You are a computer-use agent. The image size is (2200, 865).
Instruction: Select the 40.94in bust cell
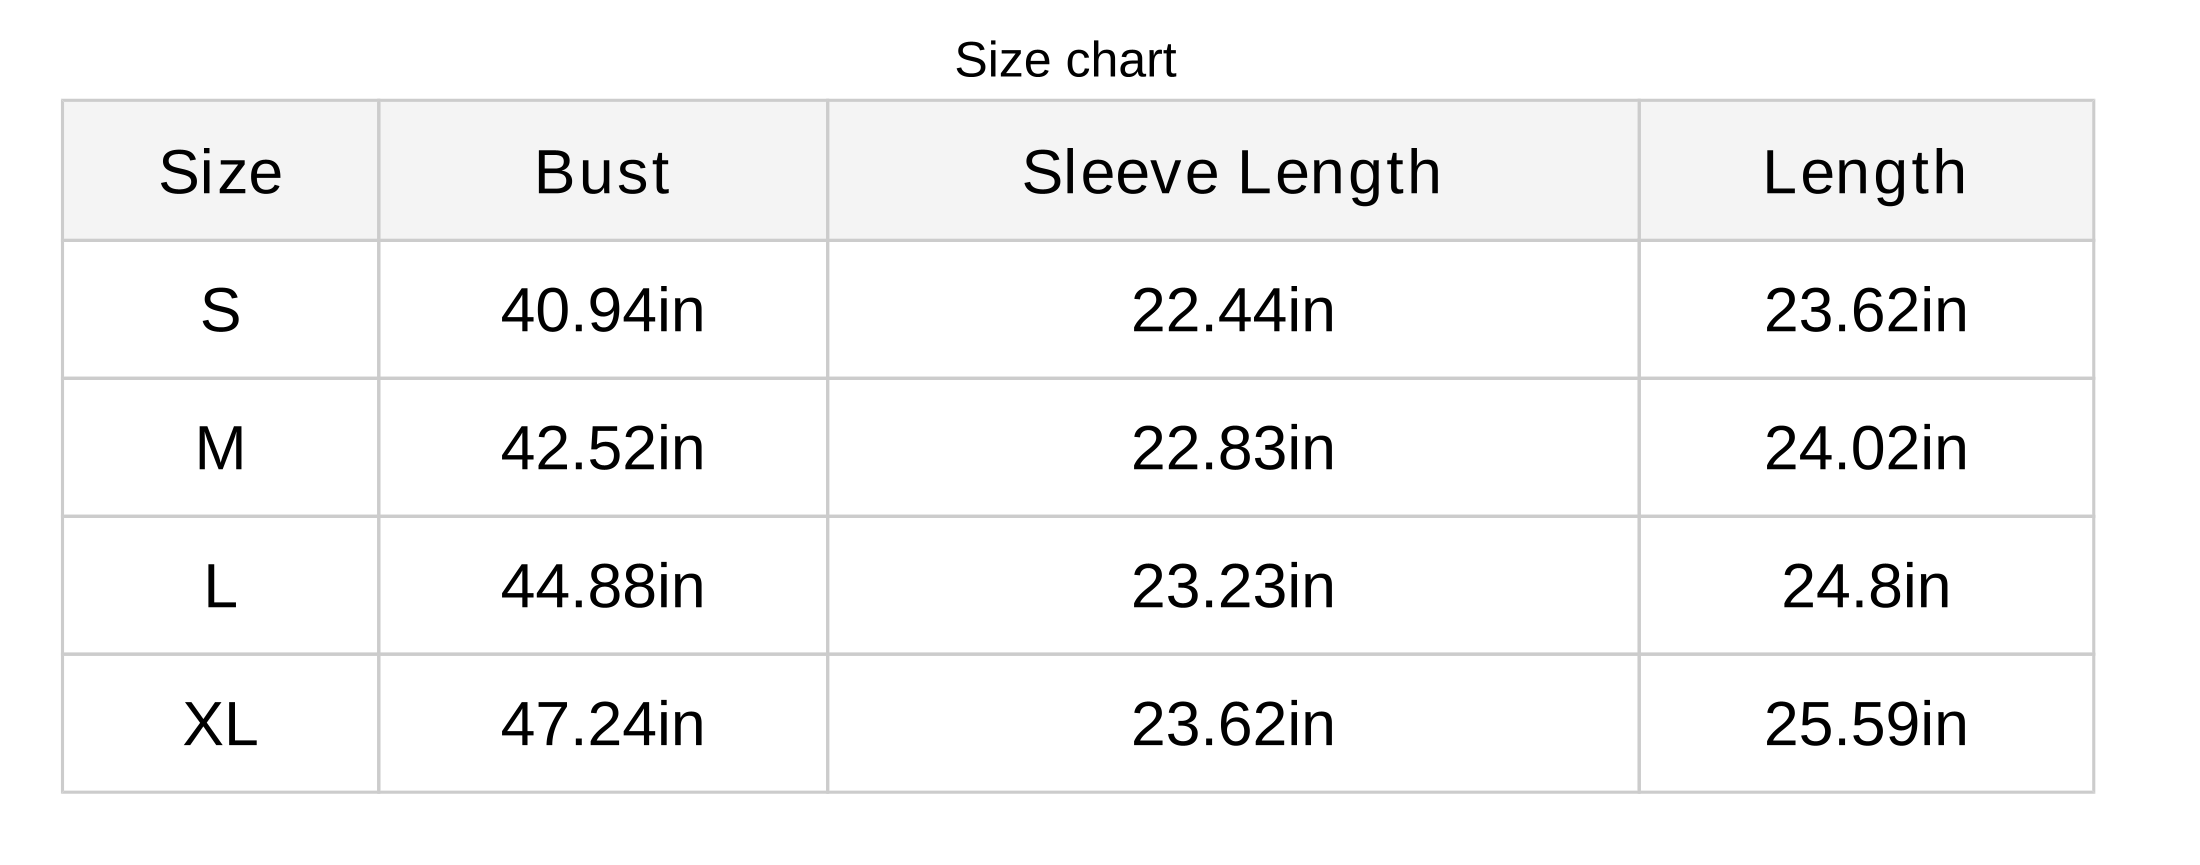(x=602, y=310)
